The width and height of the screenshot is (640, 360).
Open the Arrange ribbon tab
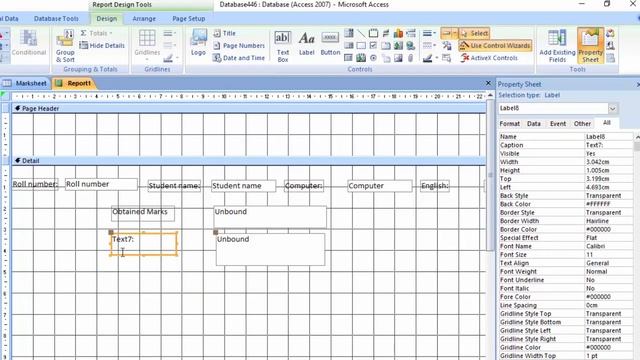pyautogui.click(x=144, y=18)
